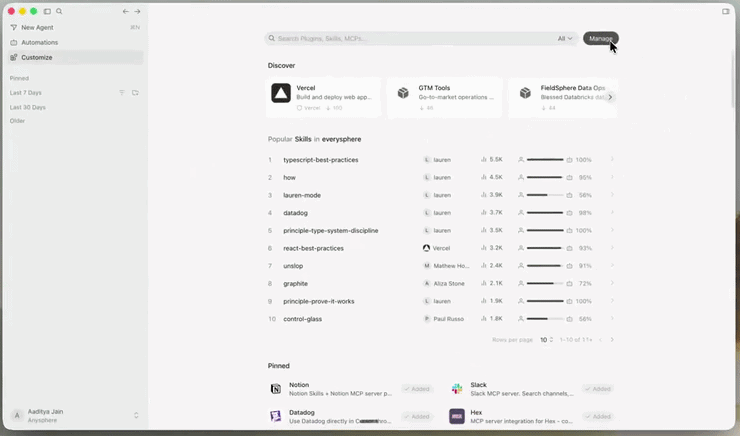Toggle Added status for Slack
740x436 pixels.
(598, 389)
